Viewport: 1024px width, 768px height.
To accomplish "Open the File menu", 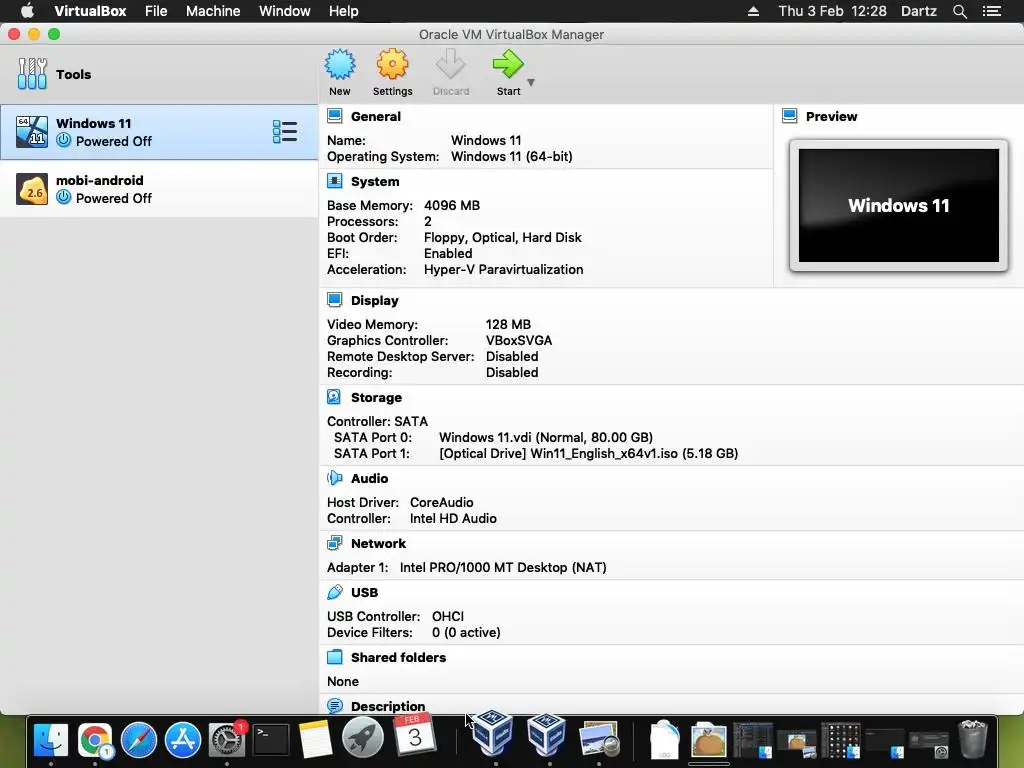I will [156, 11].
